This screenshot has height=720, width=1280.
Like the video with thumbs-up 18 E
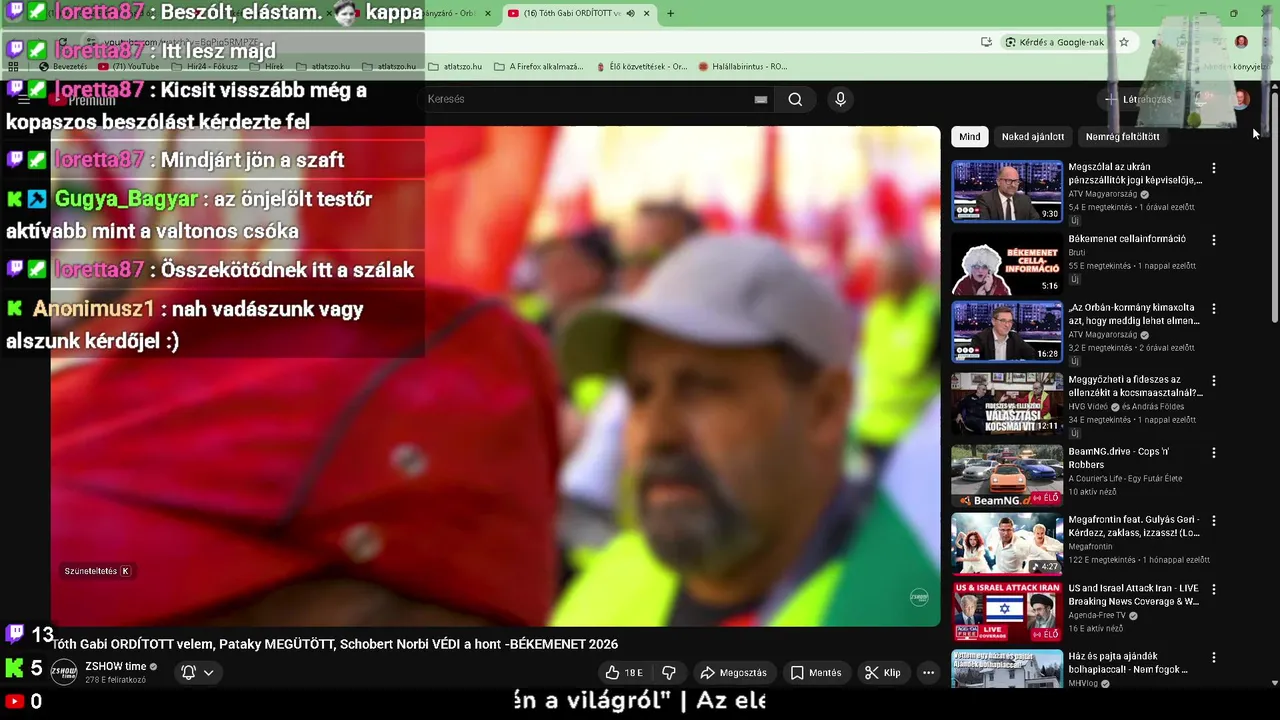(624, 673)
